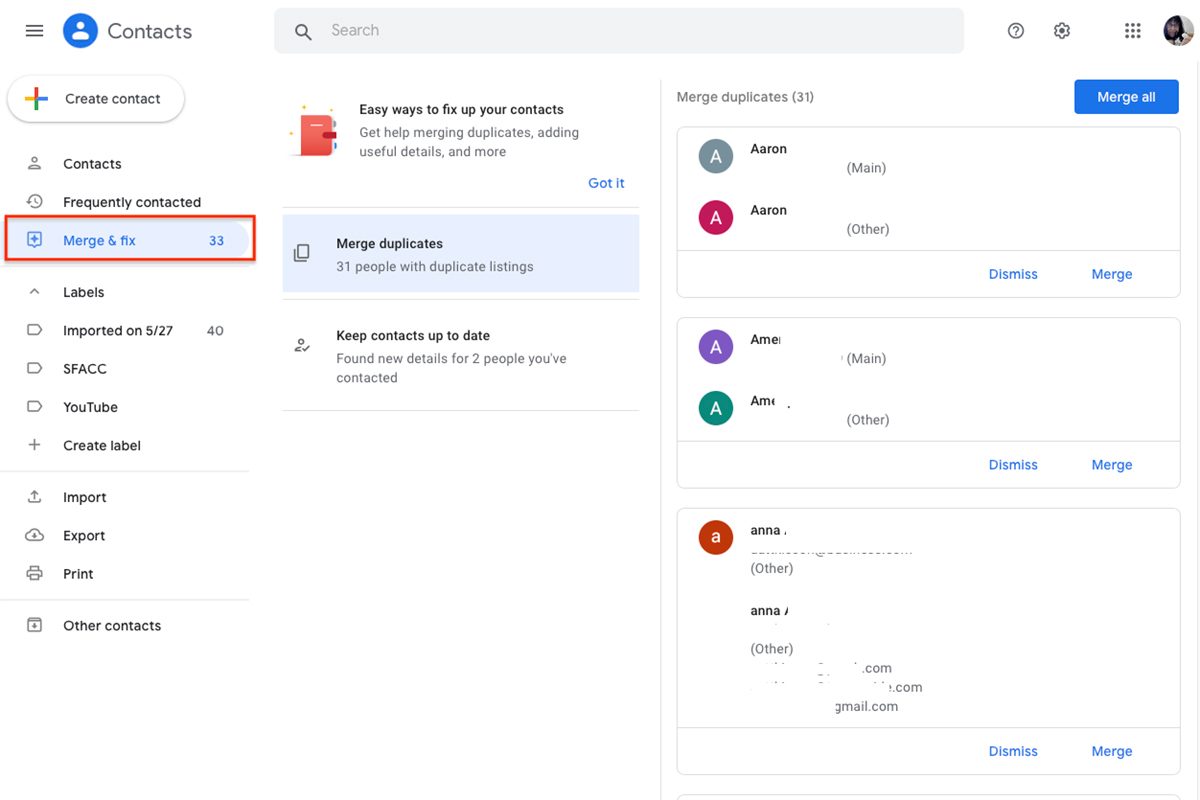
Task: Open the settings gear icon
Action: pos(1062,31)
